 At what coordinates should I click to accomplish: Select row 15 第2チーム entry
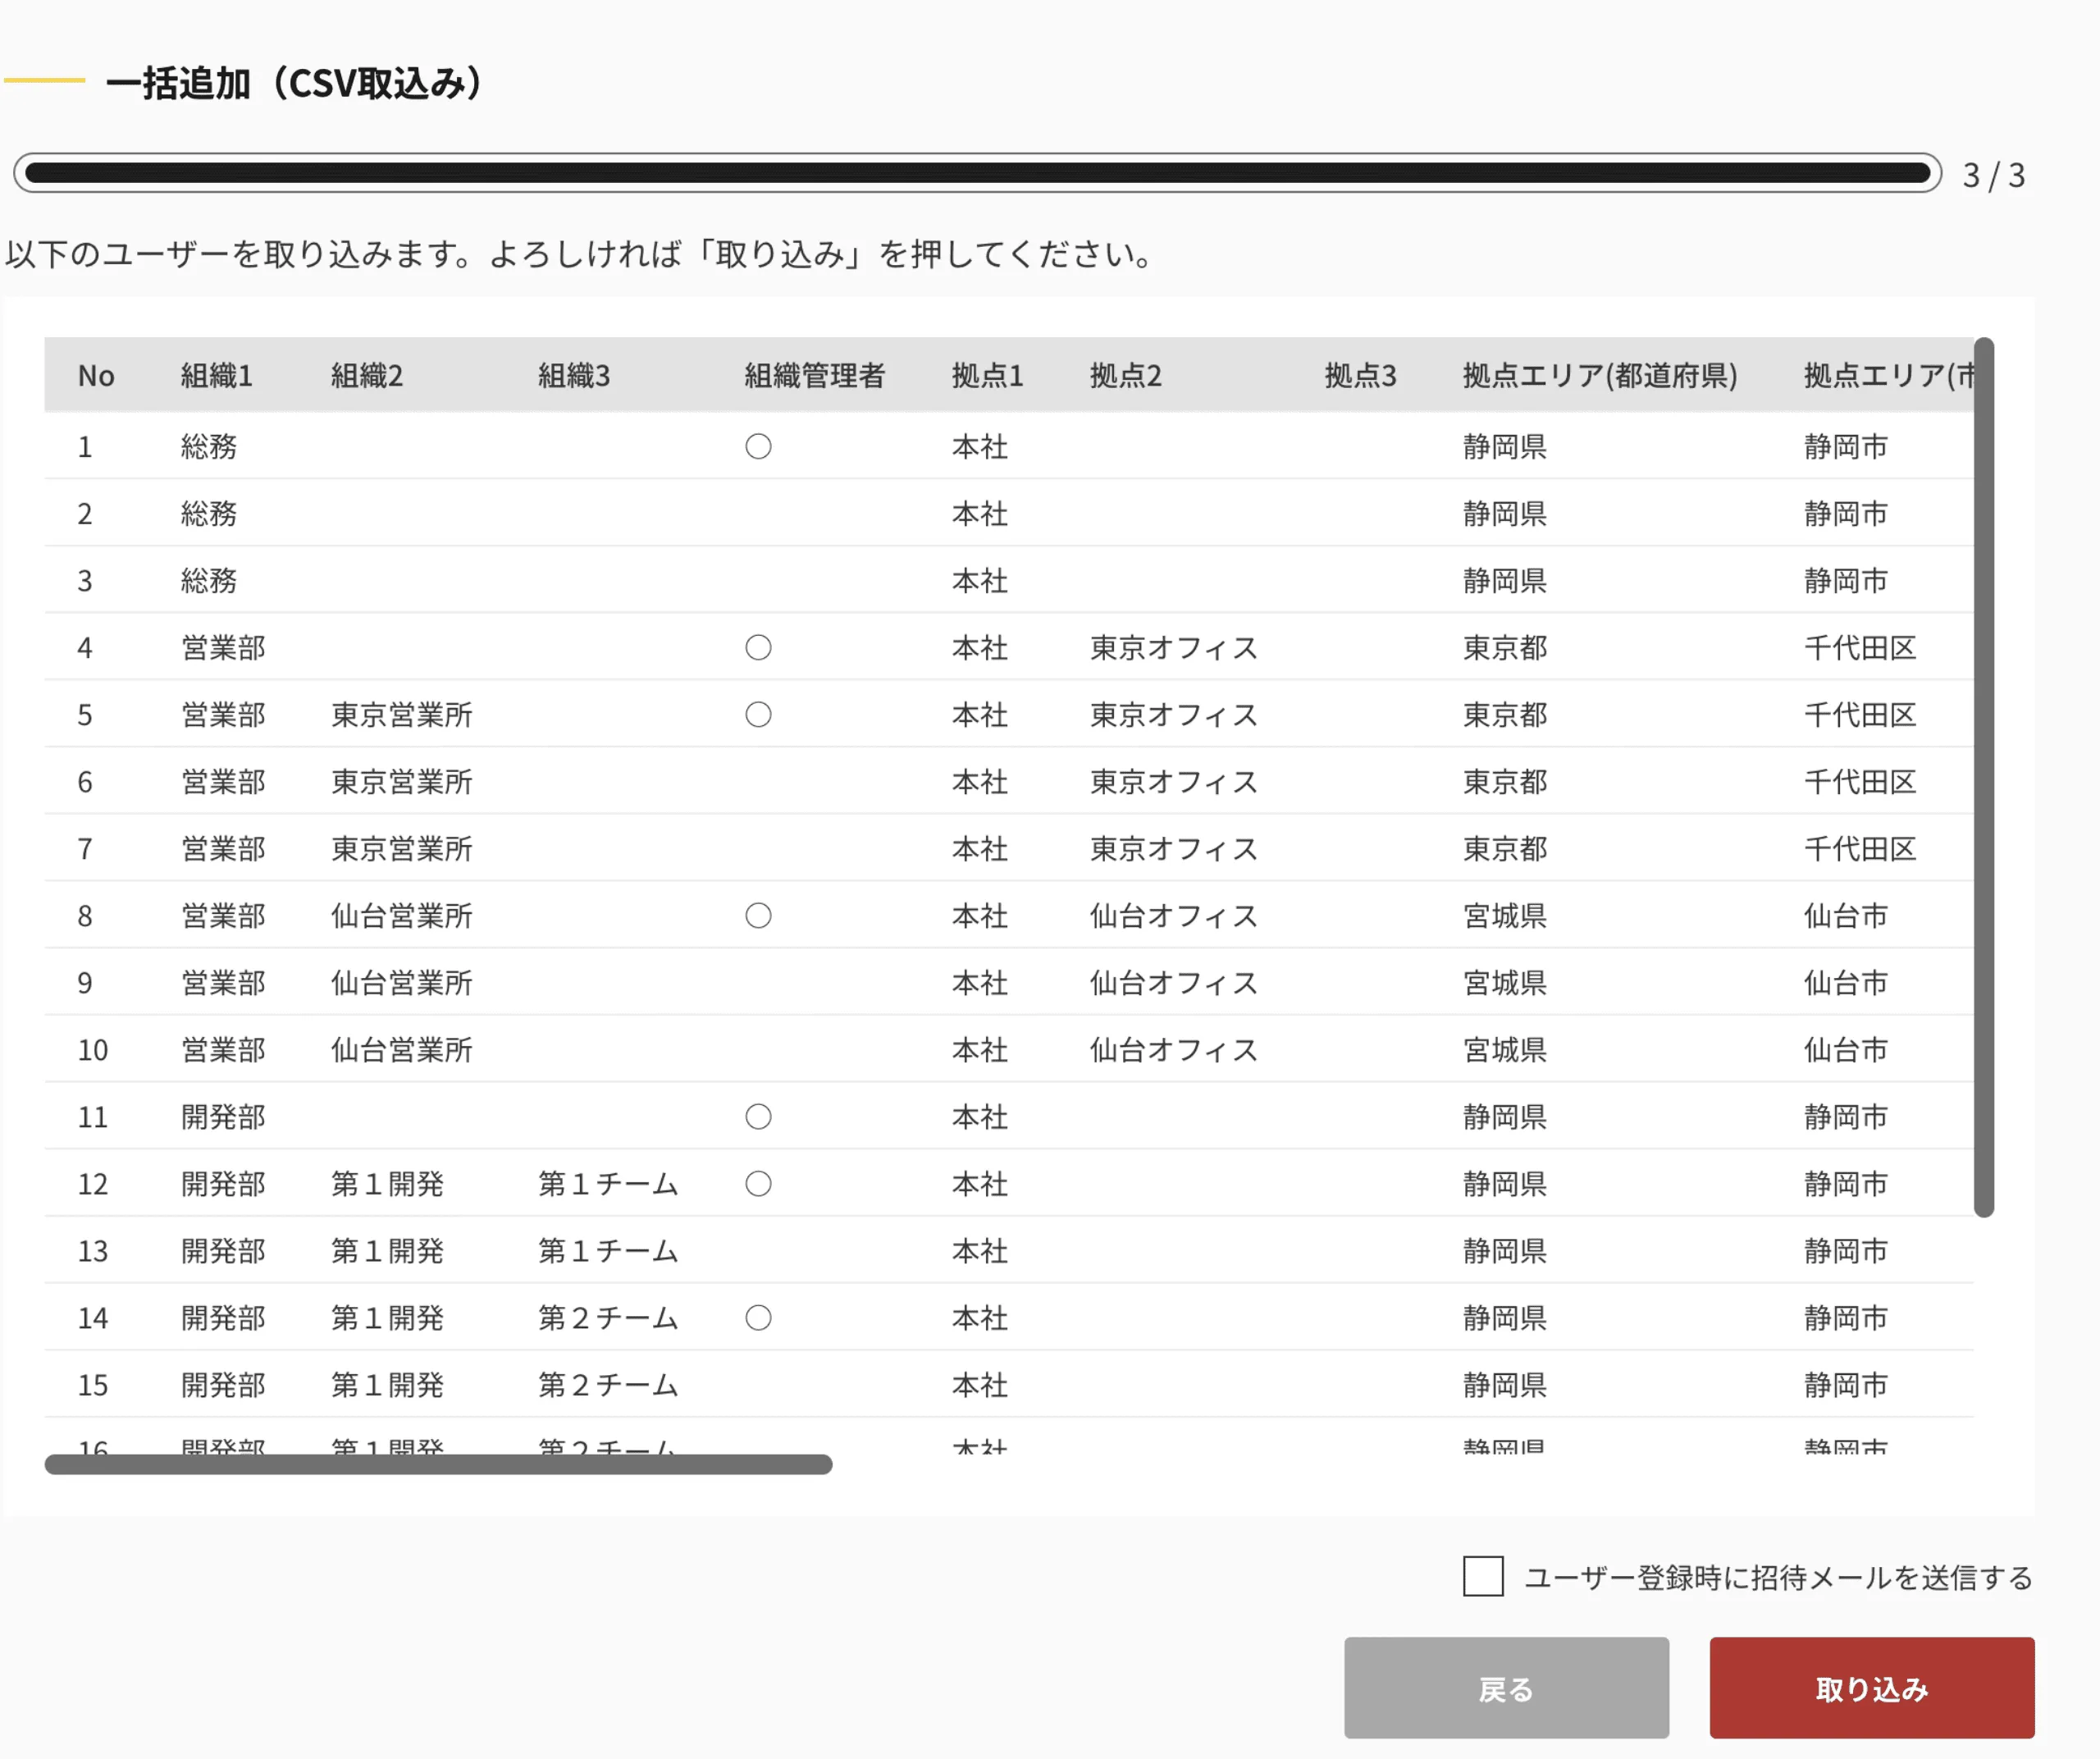tap(608, 1385)
